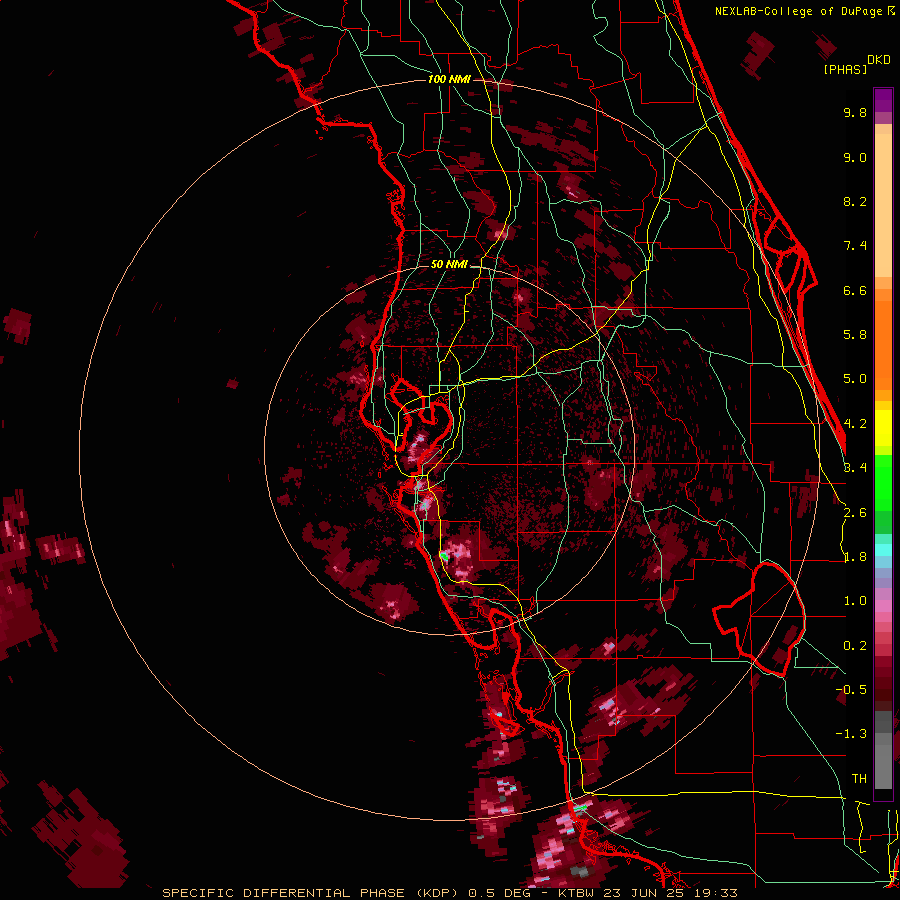Click the SPECIFIC DIFFERENTIAL PHASE caption text
This screenshot has height=900, width=900.
coord(283,893)
